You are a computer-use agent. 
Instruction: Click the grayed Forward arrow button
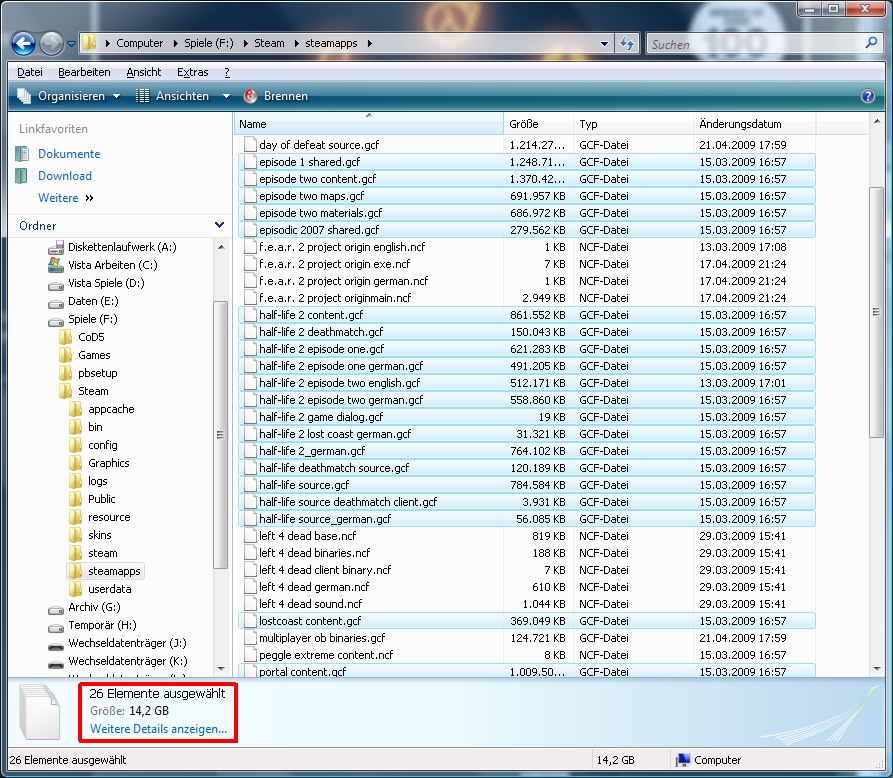(51, 43)
